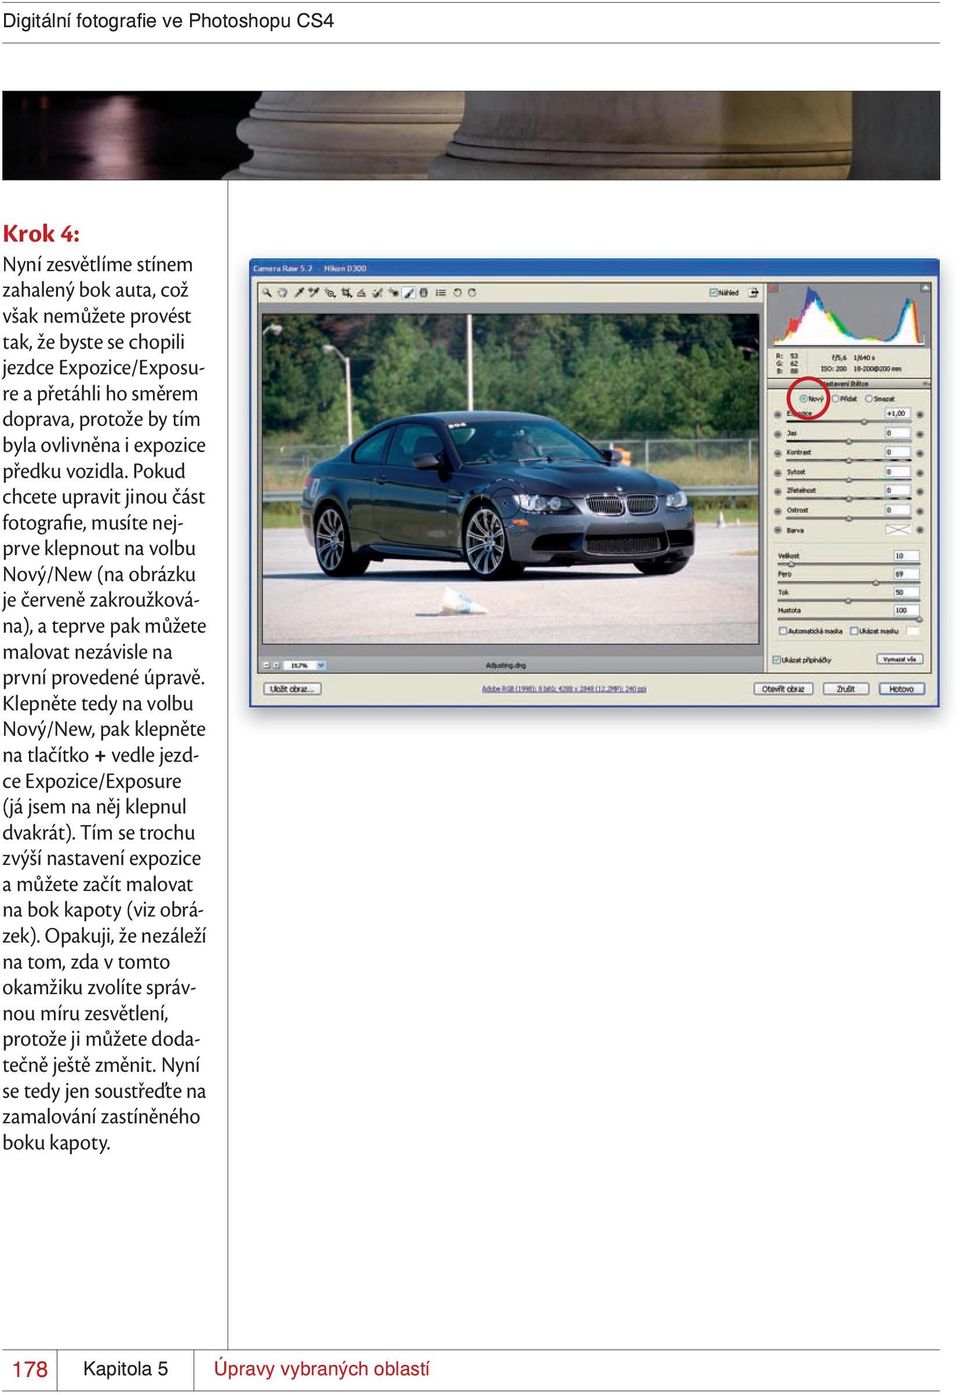The width and height of the screenshot is (960, 1395).
Task: Click the Barva color swatch box
Action: [898, 530]
